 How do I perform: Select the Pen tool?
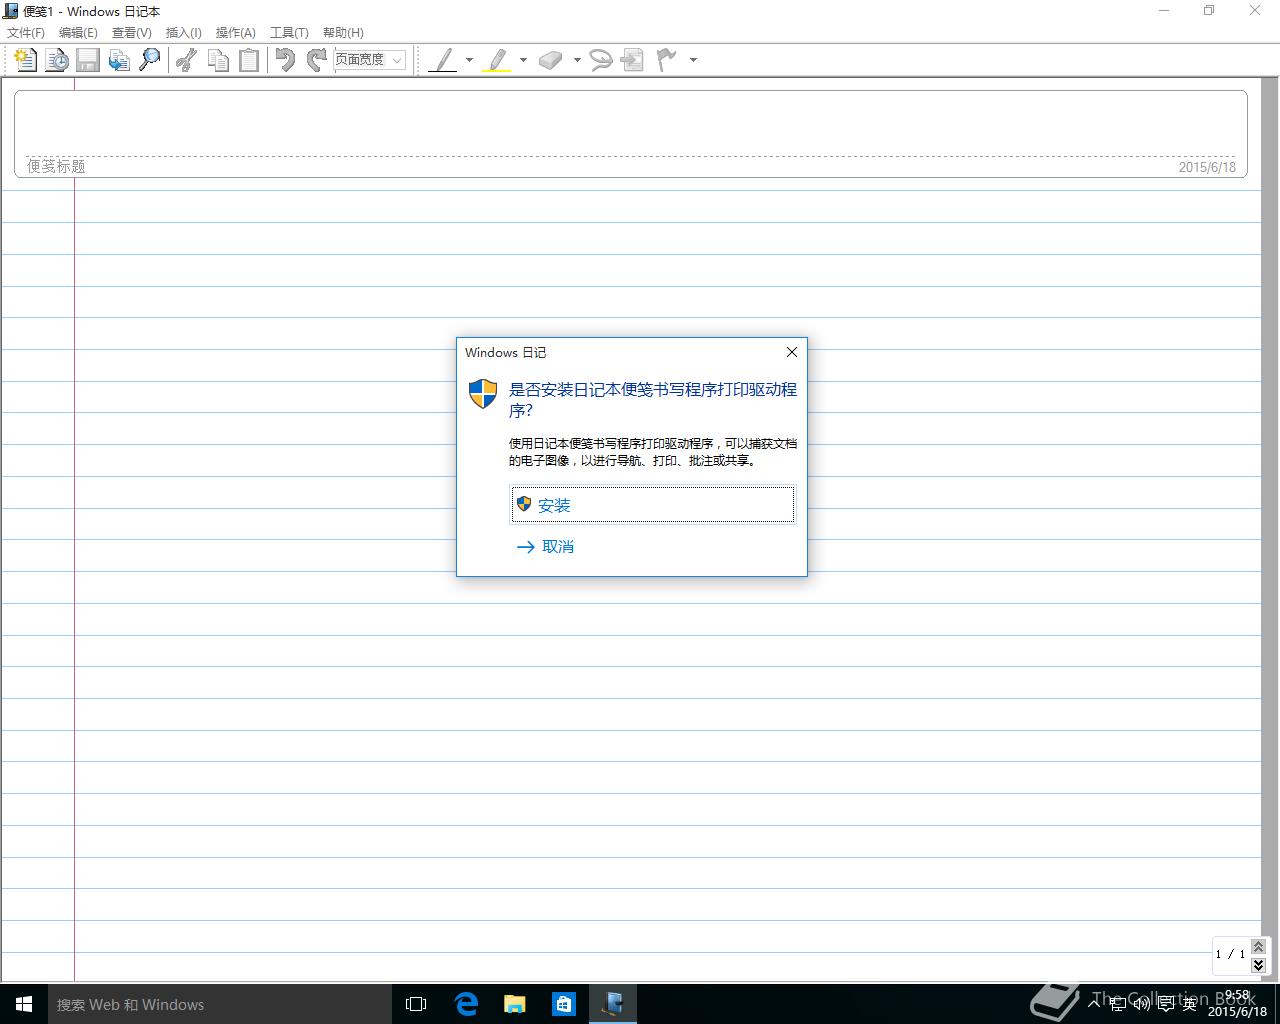coord(443,60)
